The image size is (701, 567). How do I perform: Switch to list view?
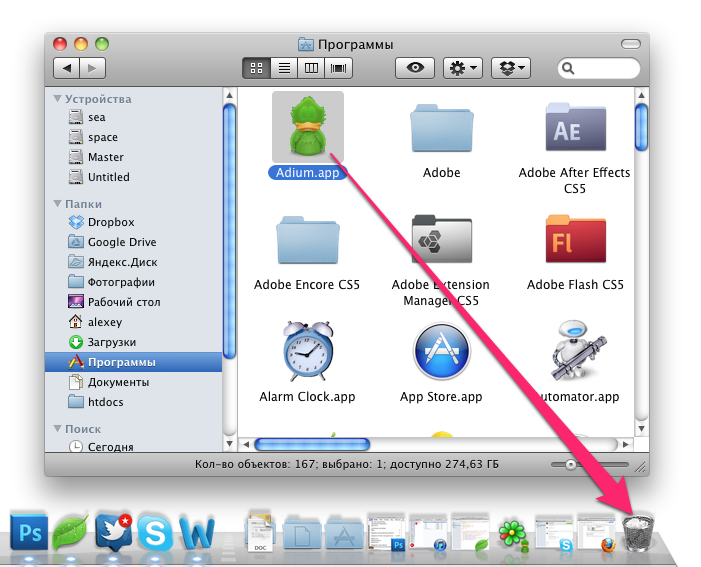(x=284, y=68)
